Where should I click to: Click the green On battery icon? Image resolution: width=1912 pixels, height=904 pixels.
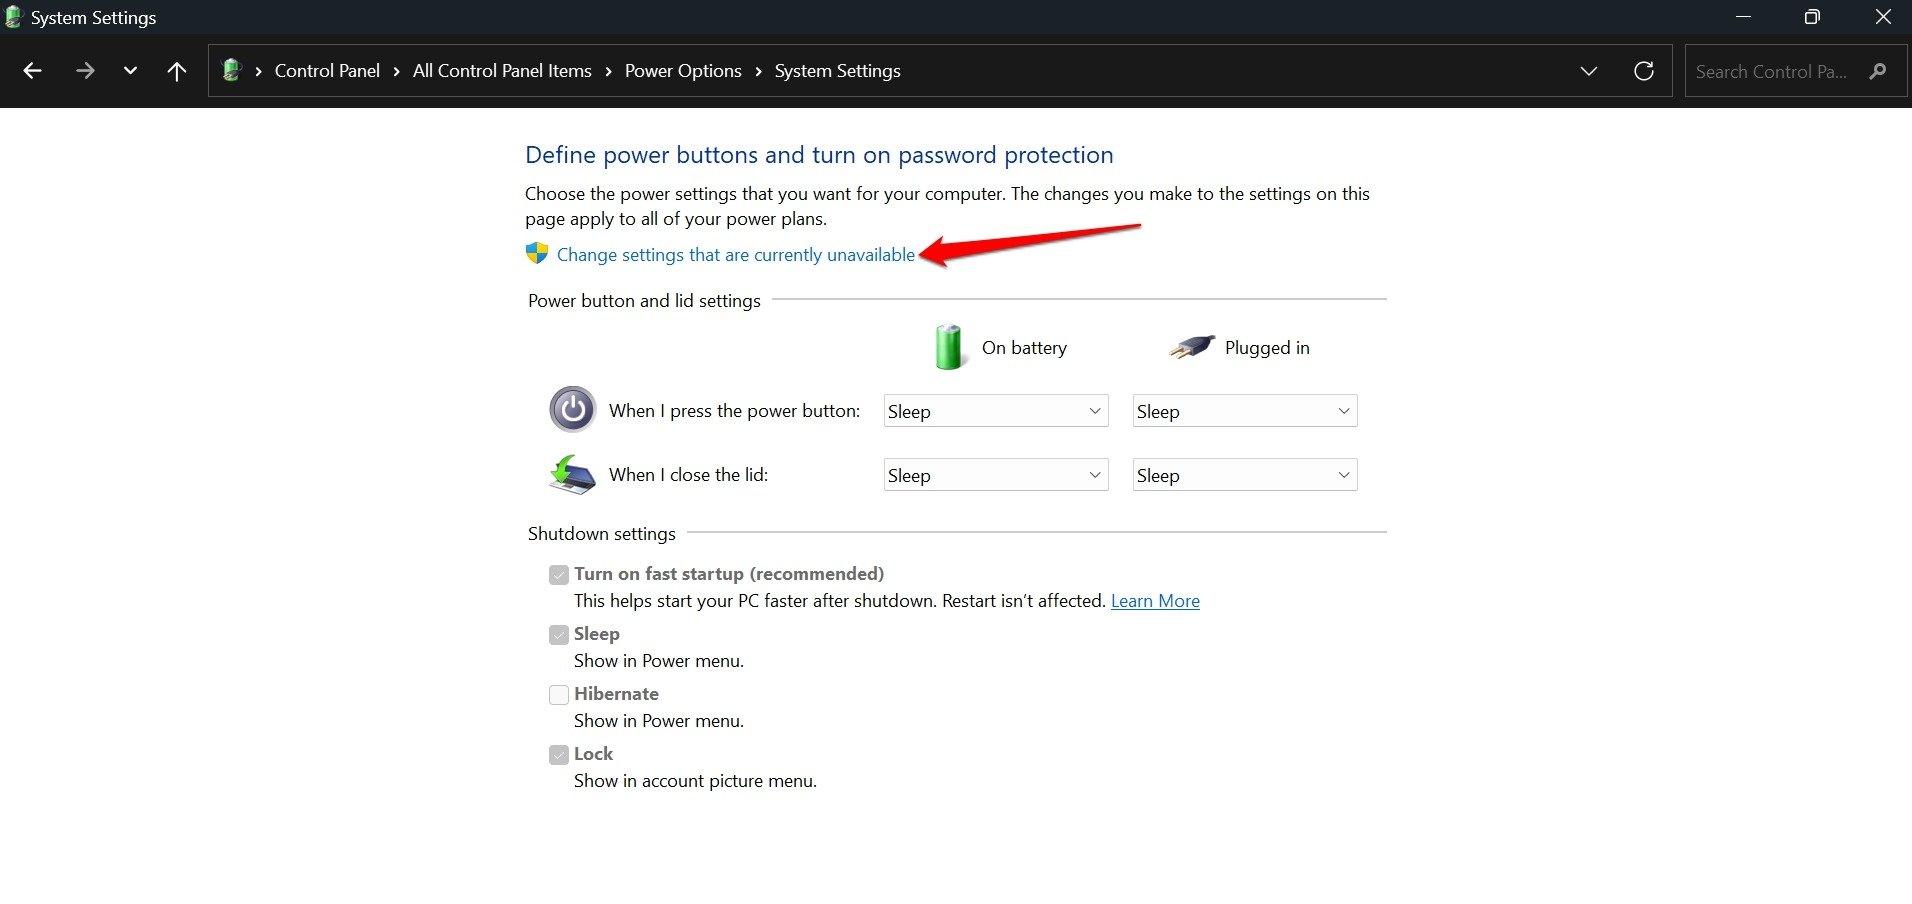tap(948, 347)
